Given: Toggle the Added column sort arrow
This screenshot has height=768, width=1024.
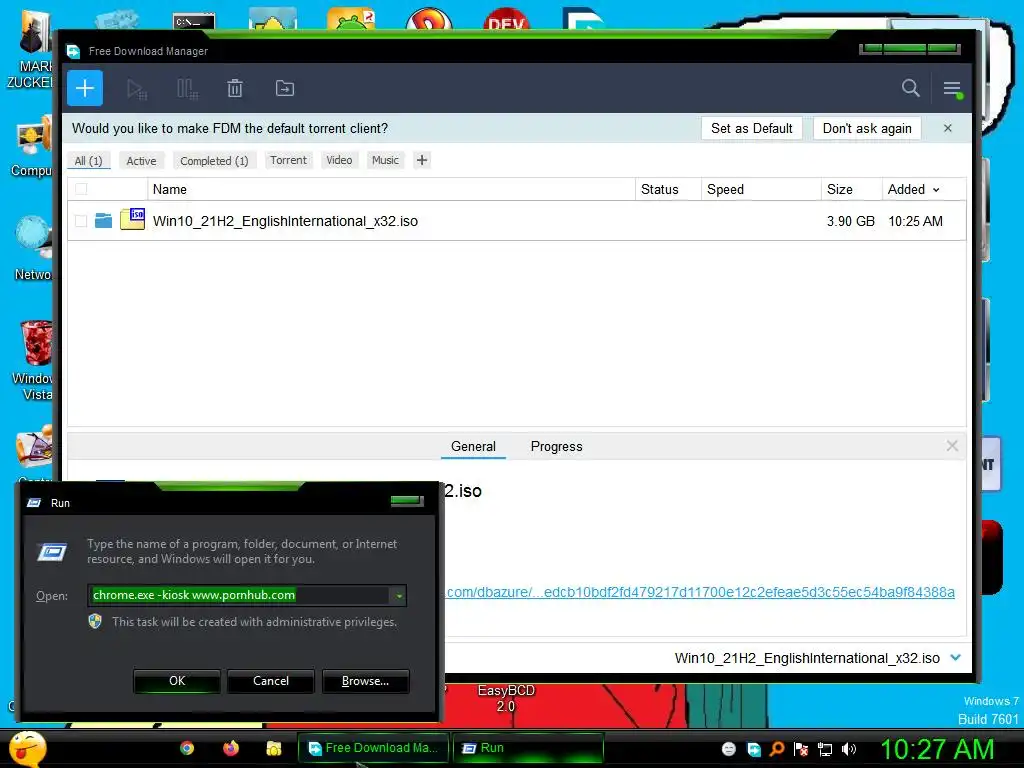Looking at the screenshot, I should coord(936,190).
